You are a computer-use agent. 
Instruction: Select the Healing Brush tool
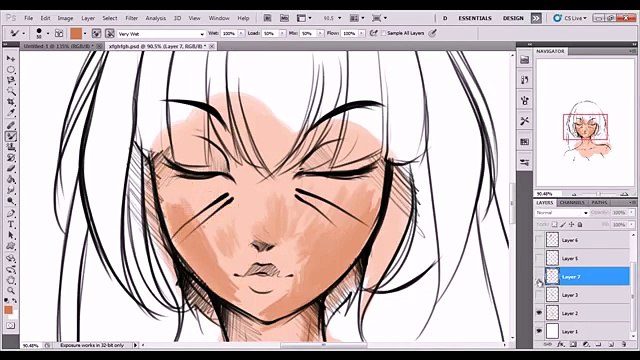(x=11, y=125)
